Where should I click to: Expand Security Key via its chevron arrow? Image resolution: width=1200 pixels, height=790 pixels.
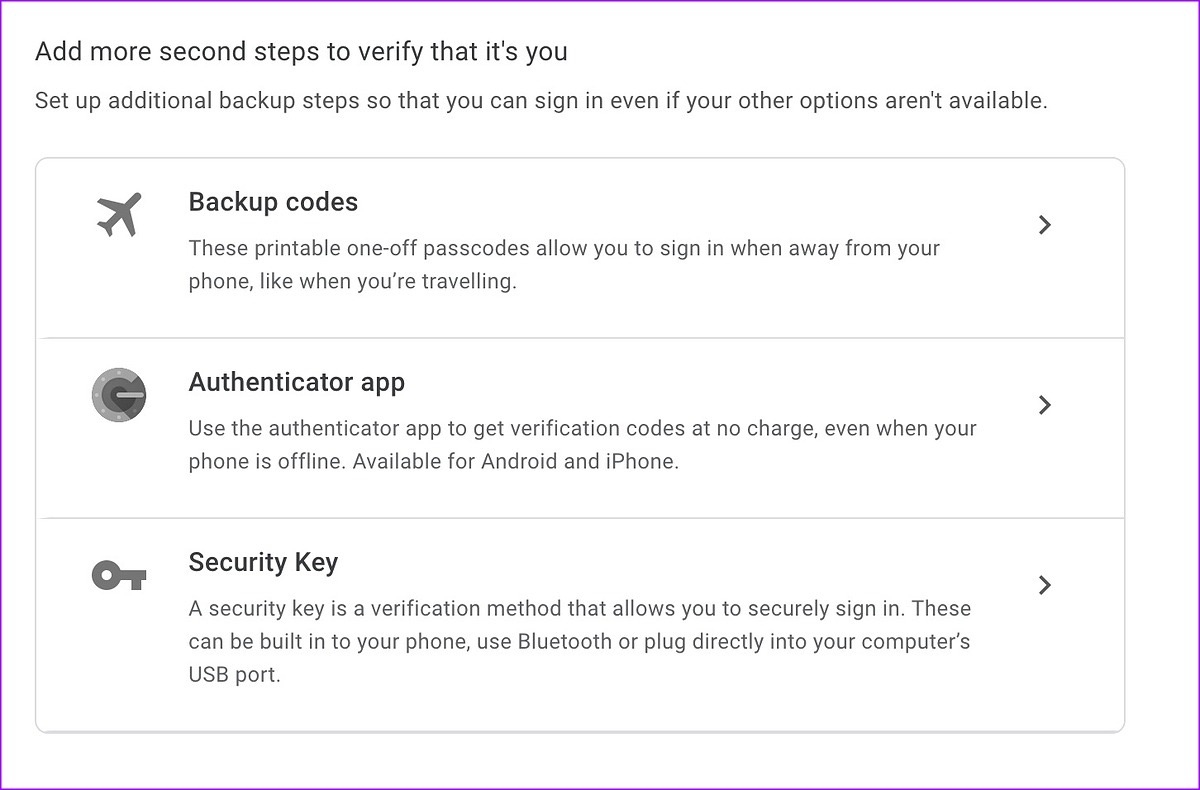[x=1044, y=585]
